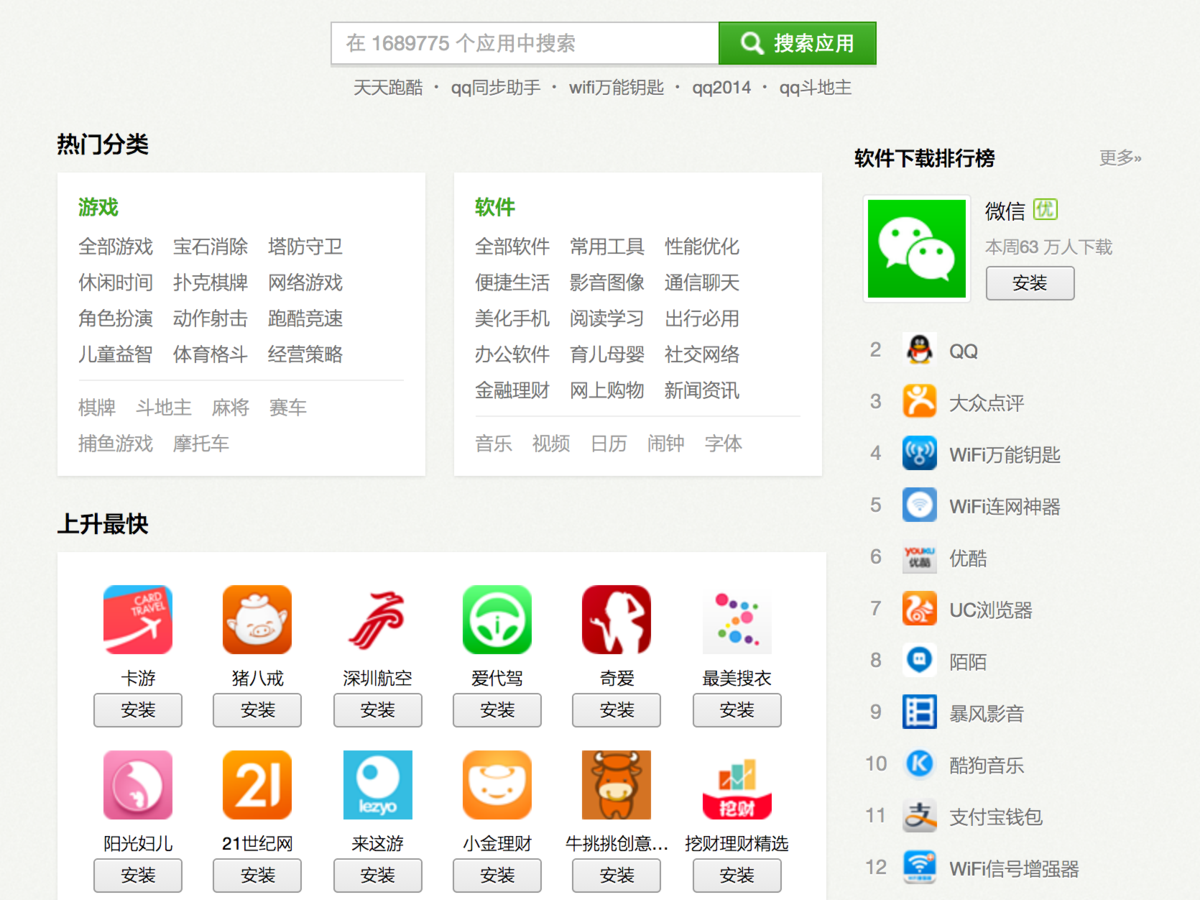Focus the app search input field
This screenshot has width=1200, height=900.
(525, 43)
